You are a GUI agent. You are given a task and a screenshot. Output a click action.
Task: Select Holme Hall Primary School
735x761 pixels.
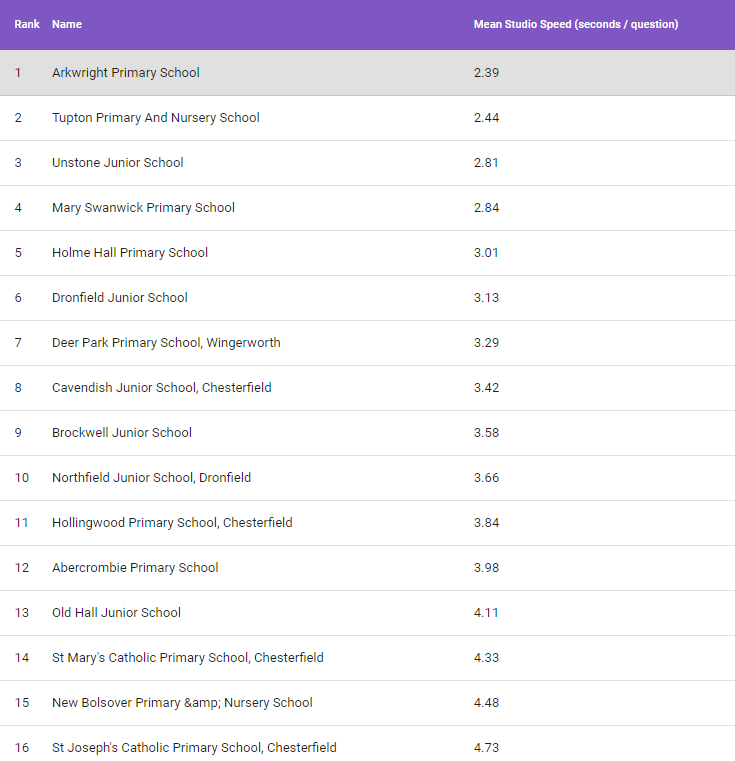(x=130, y=253)
